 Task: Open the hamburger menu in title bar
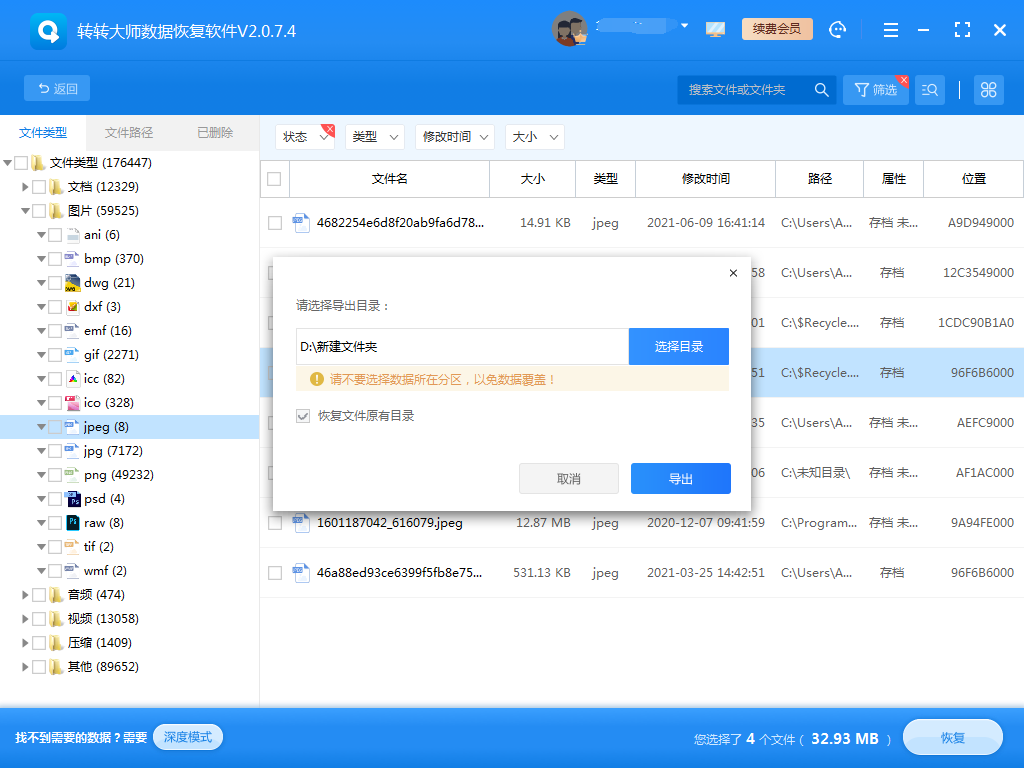[x=891, y=30]
